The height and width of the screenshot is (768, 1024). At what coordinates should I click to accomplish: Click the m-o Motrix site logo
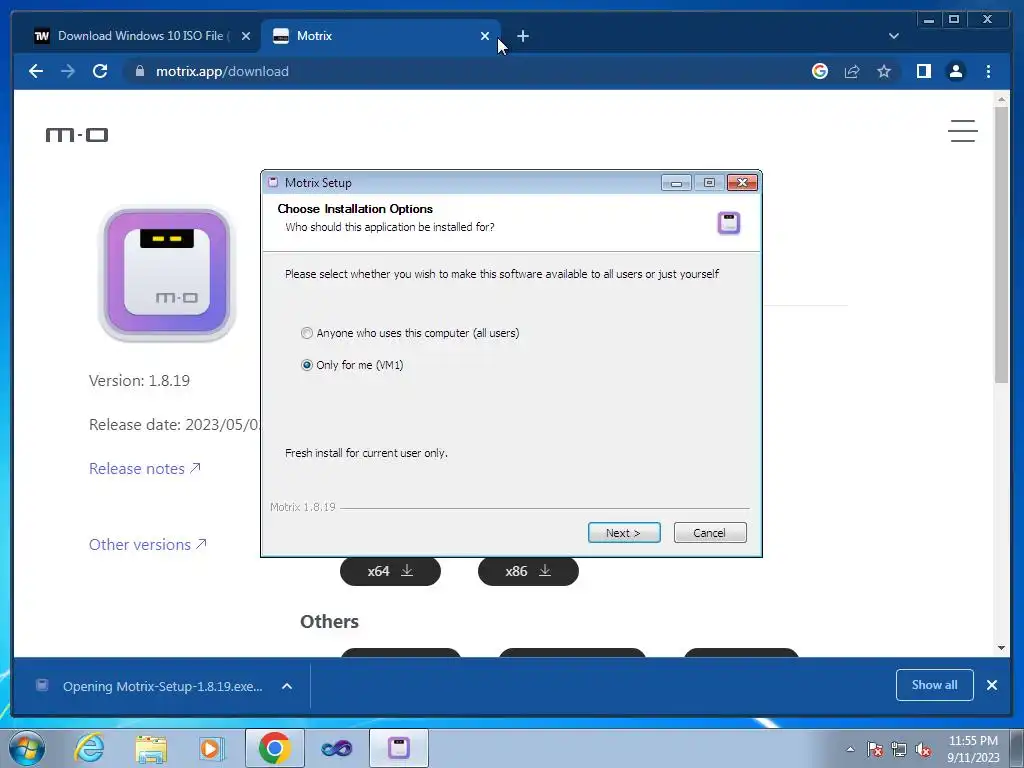(76, 135)
